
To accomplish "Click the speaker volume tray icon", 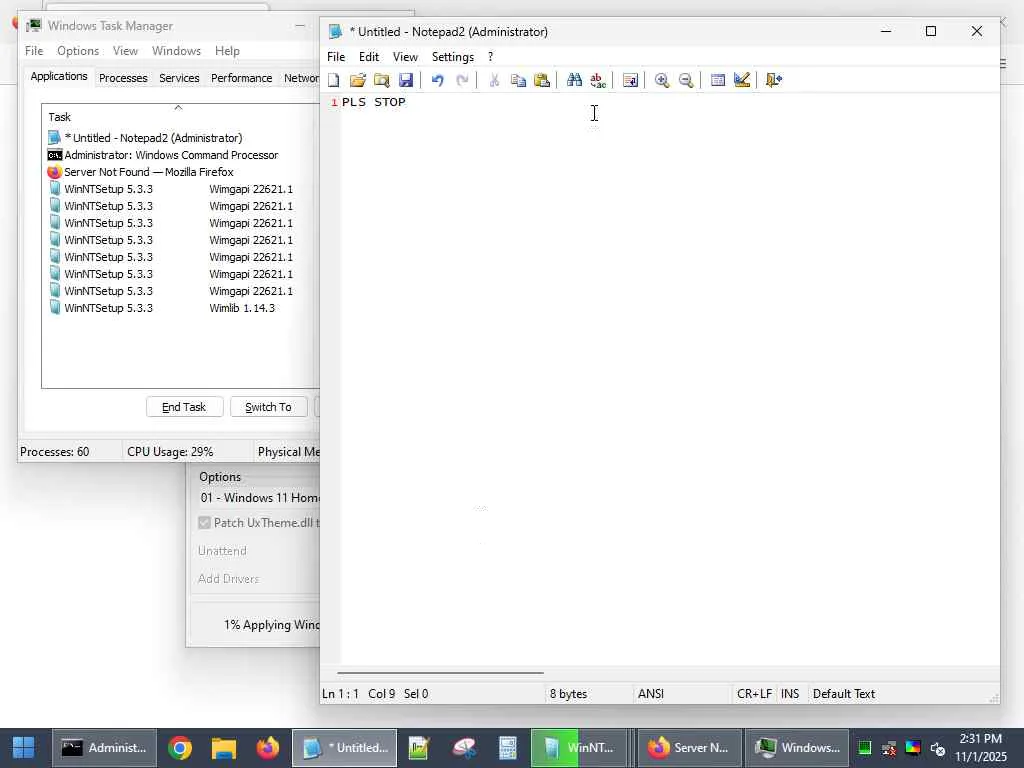I will (x=937, y=748).
